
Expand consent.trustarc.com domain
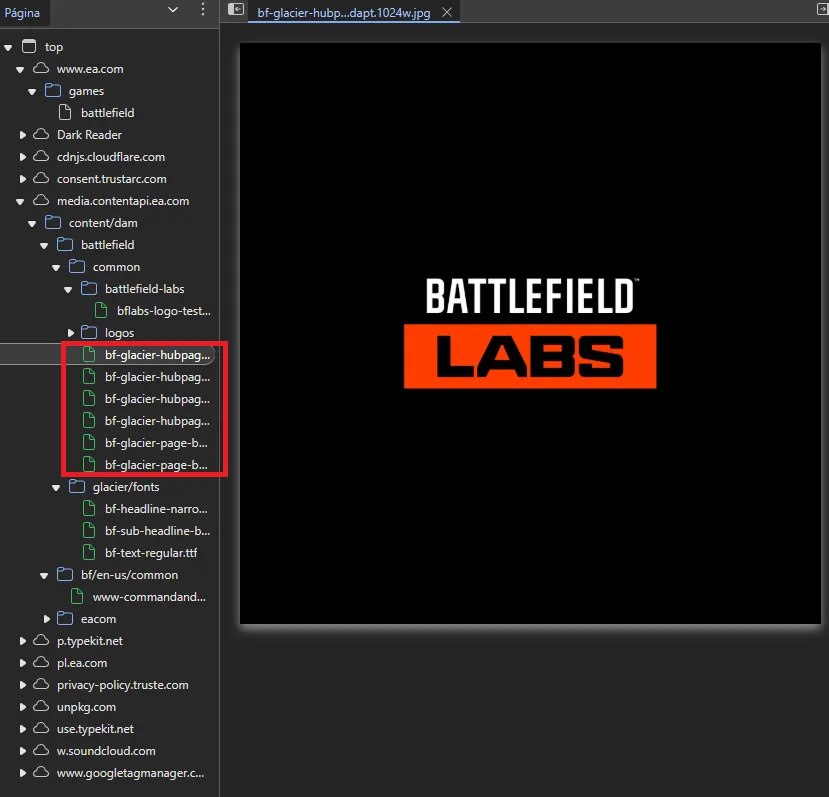coord(22,179)
